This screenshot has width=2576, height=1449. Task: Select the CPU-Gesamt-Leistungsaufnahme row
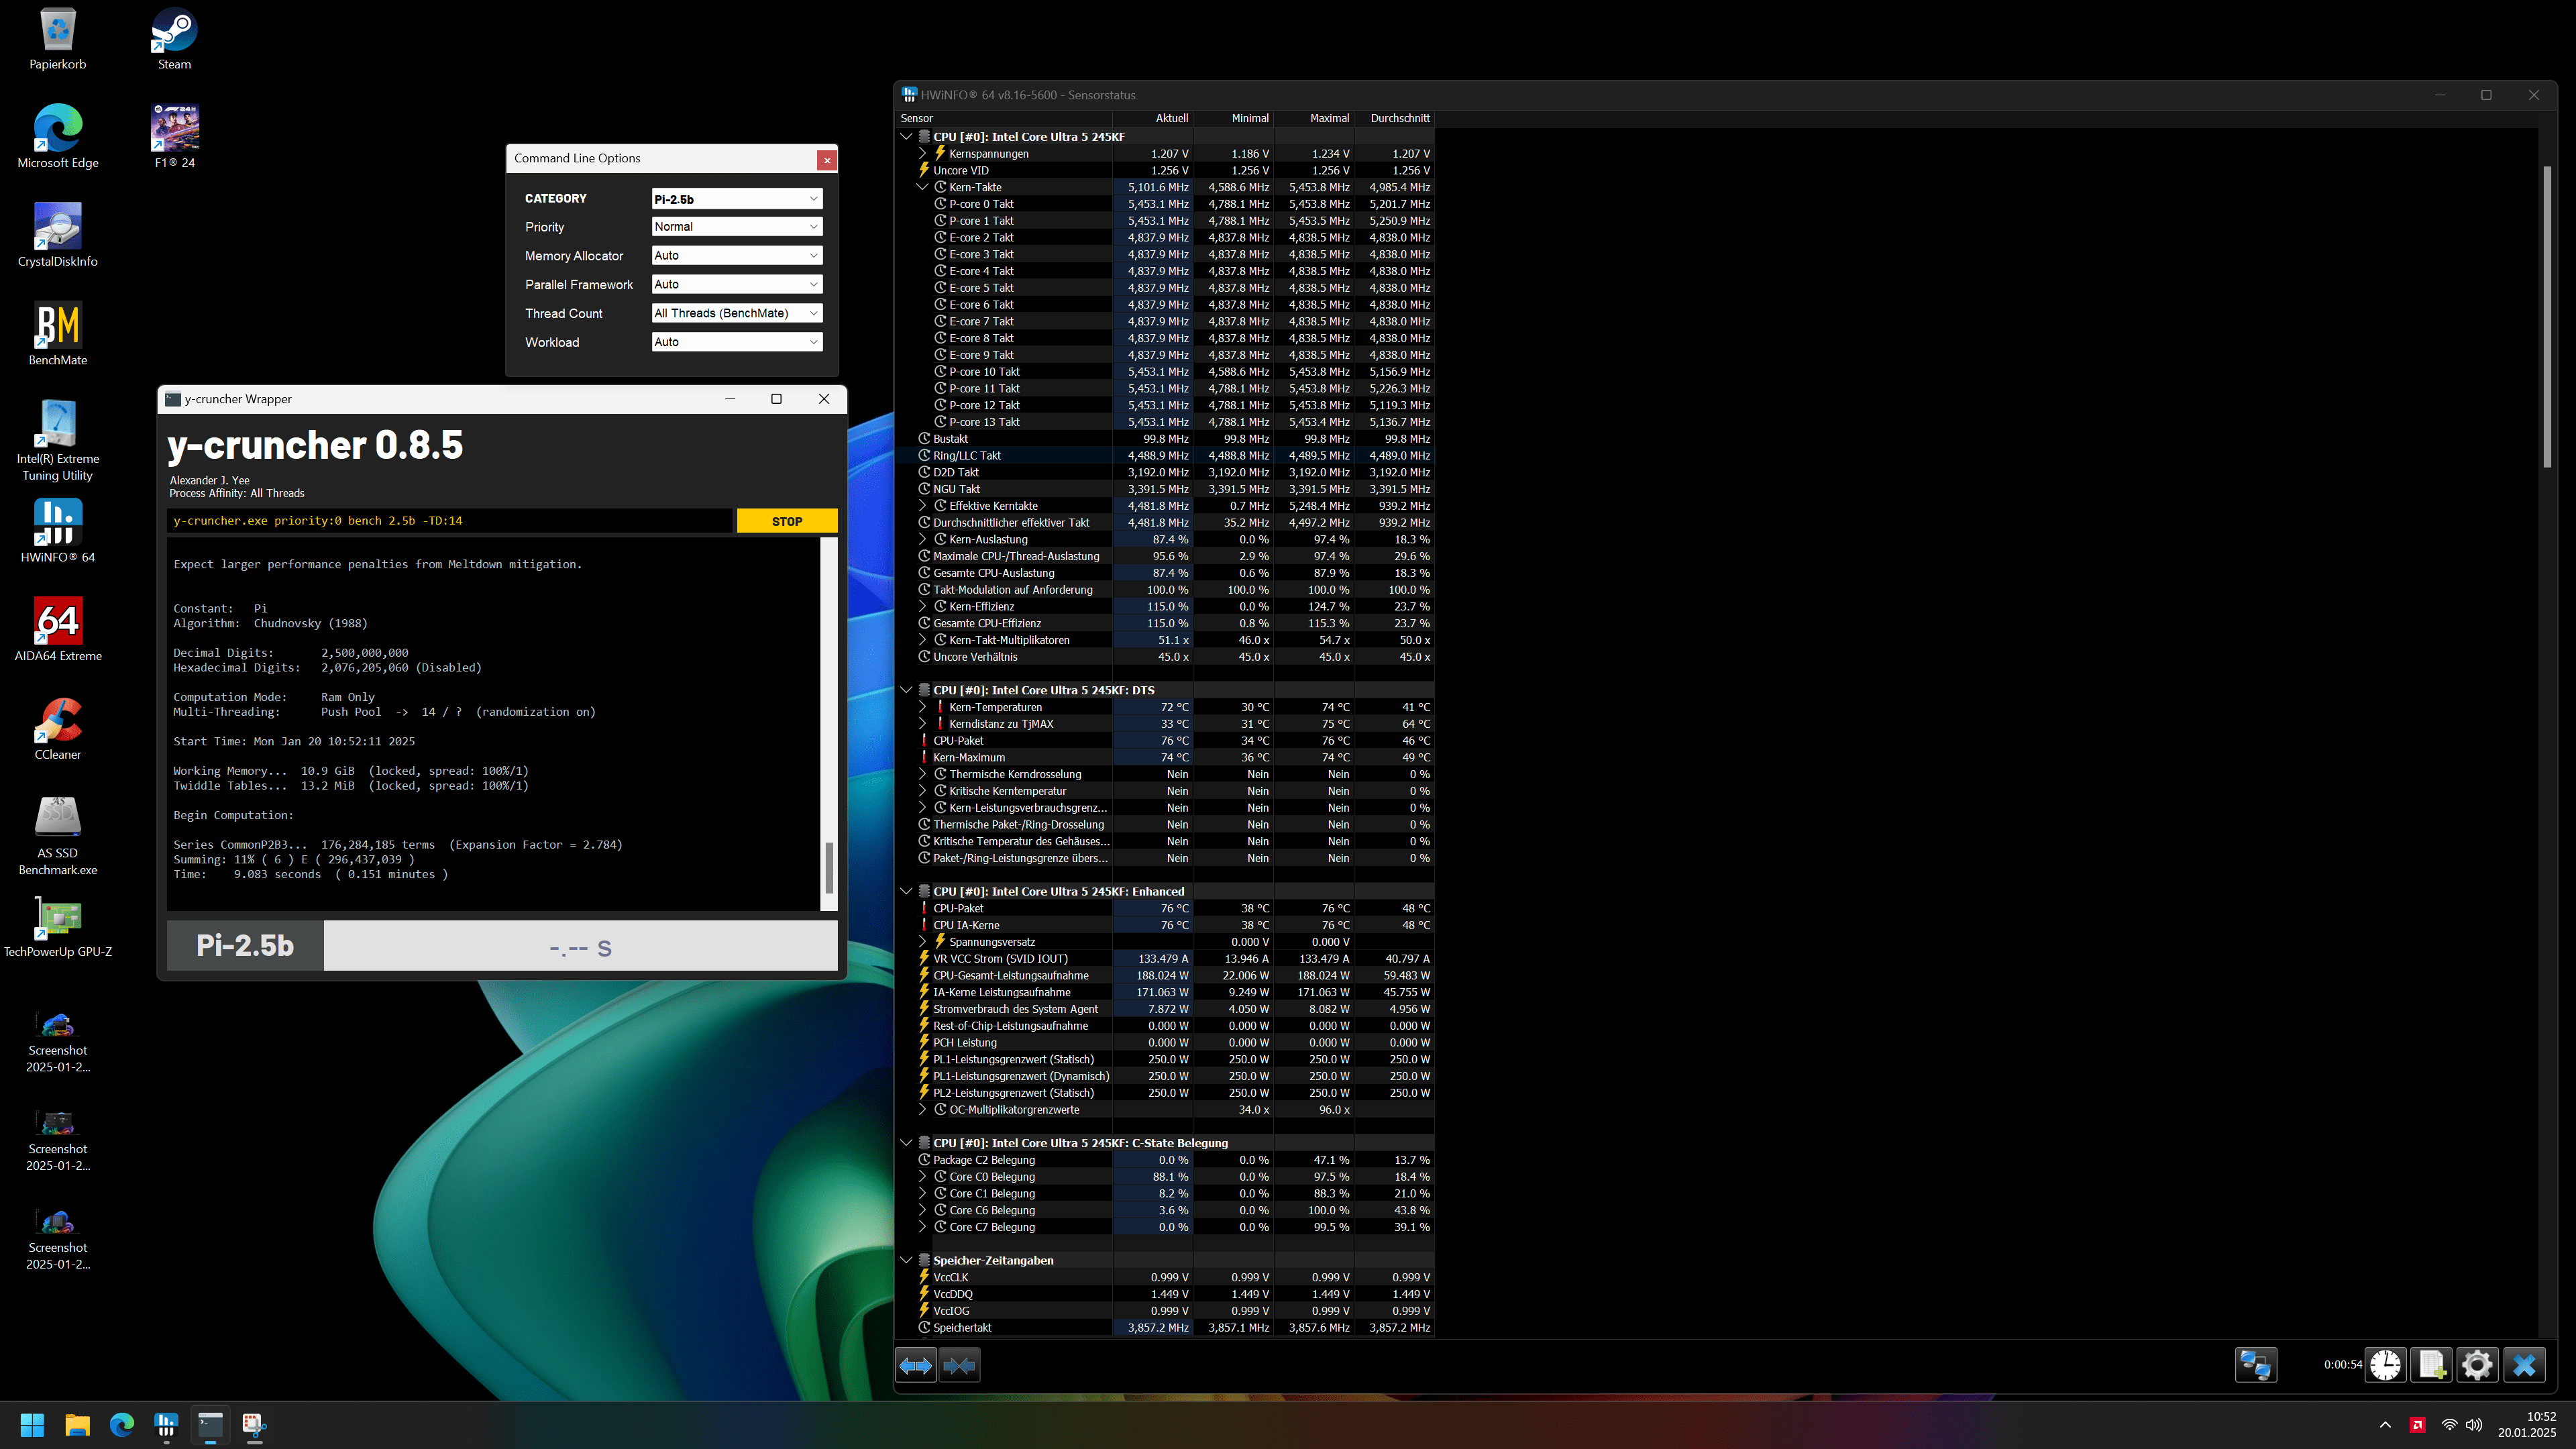pos(1165,975)
